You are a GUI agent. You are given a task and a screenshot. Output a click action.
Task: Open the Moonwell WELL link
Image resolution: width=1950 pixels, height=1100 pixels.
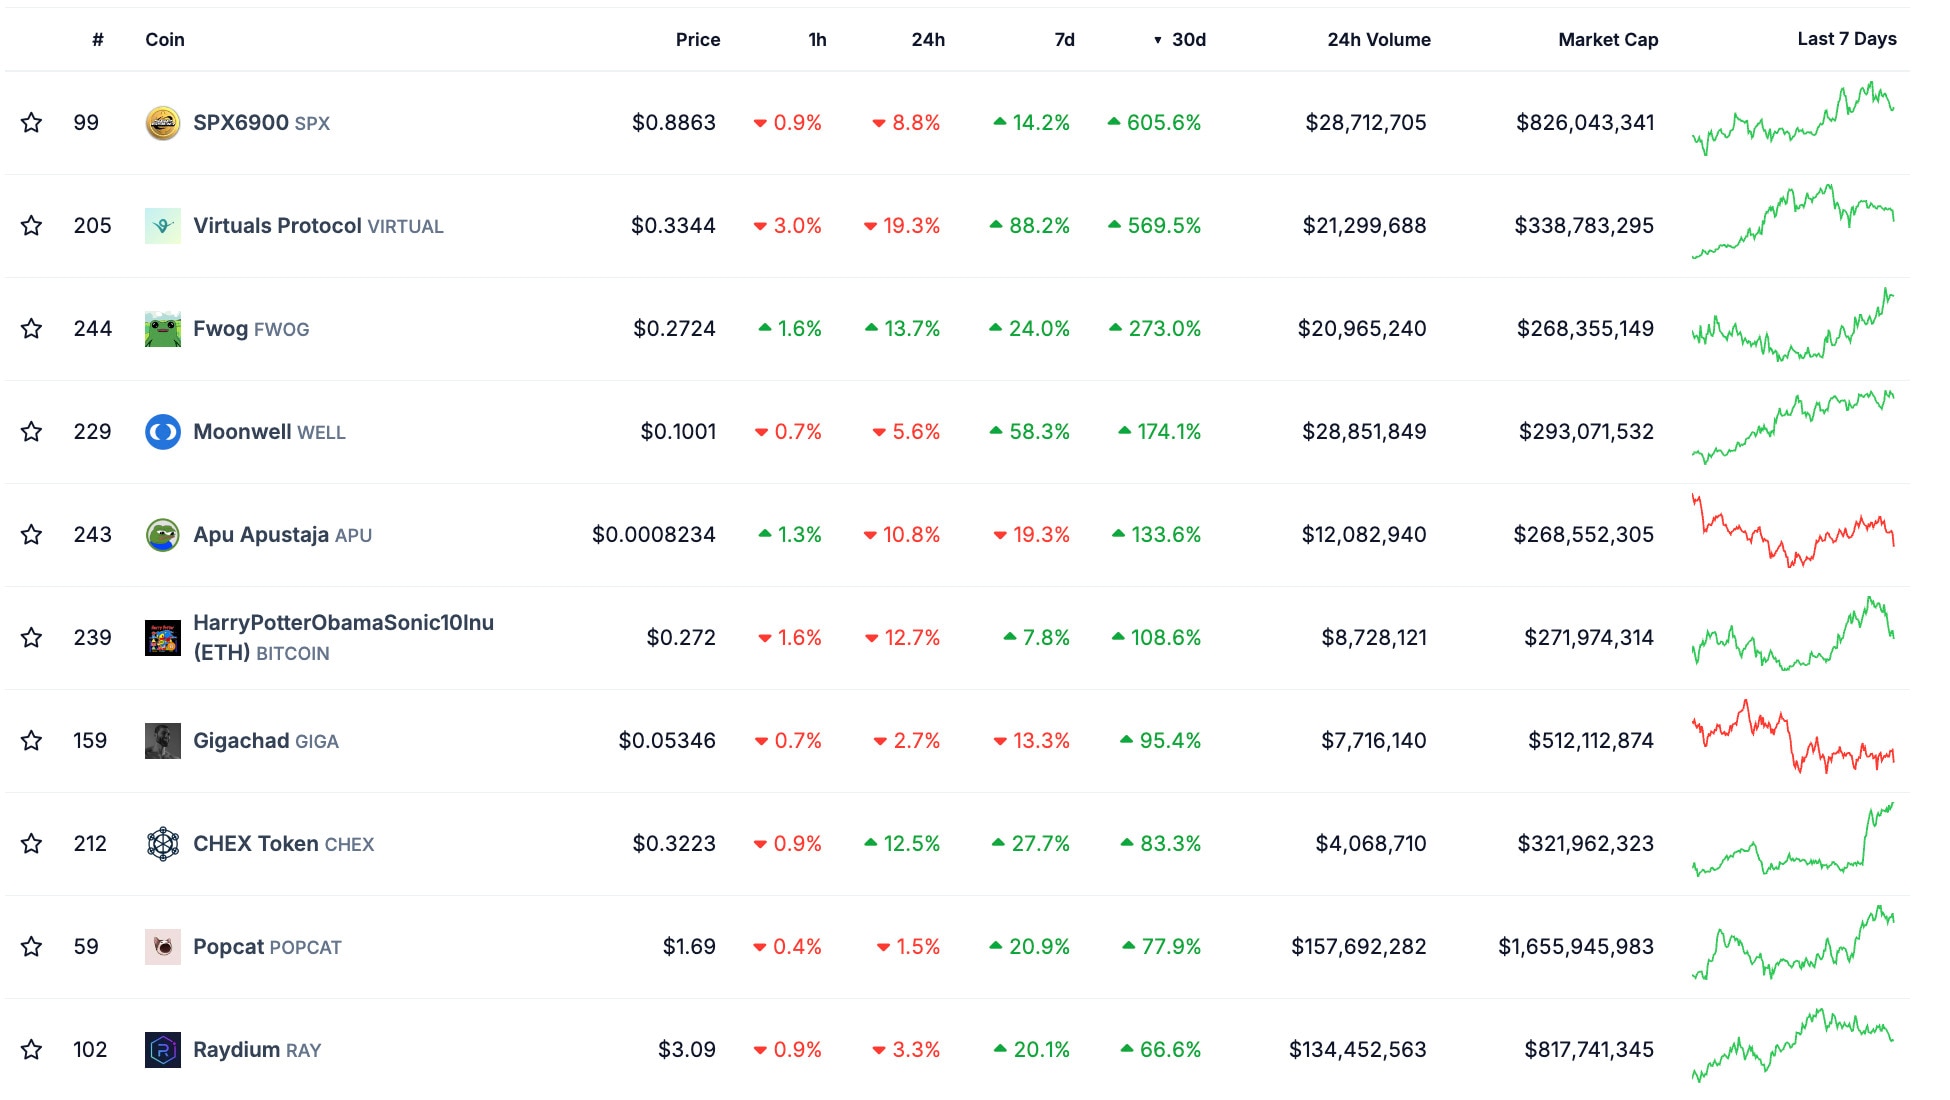point(269,432)
